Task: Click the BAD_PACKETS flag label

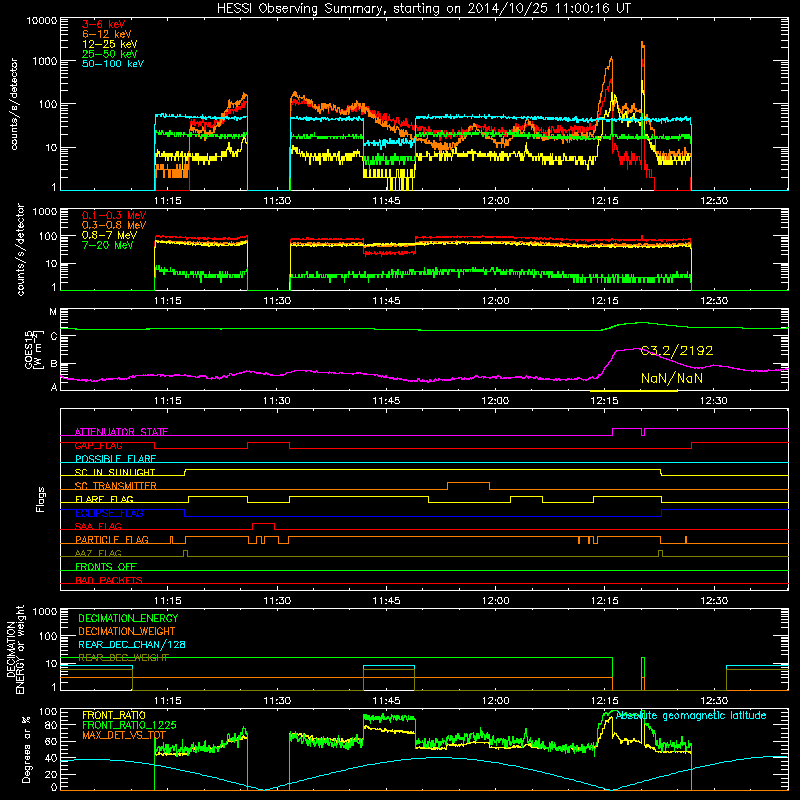Action: point(109,580)
